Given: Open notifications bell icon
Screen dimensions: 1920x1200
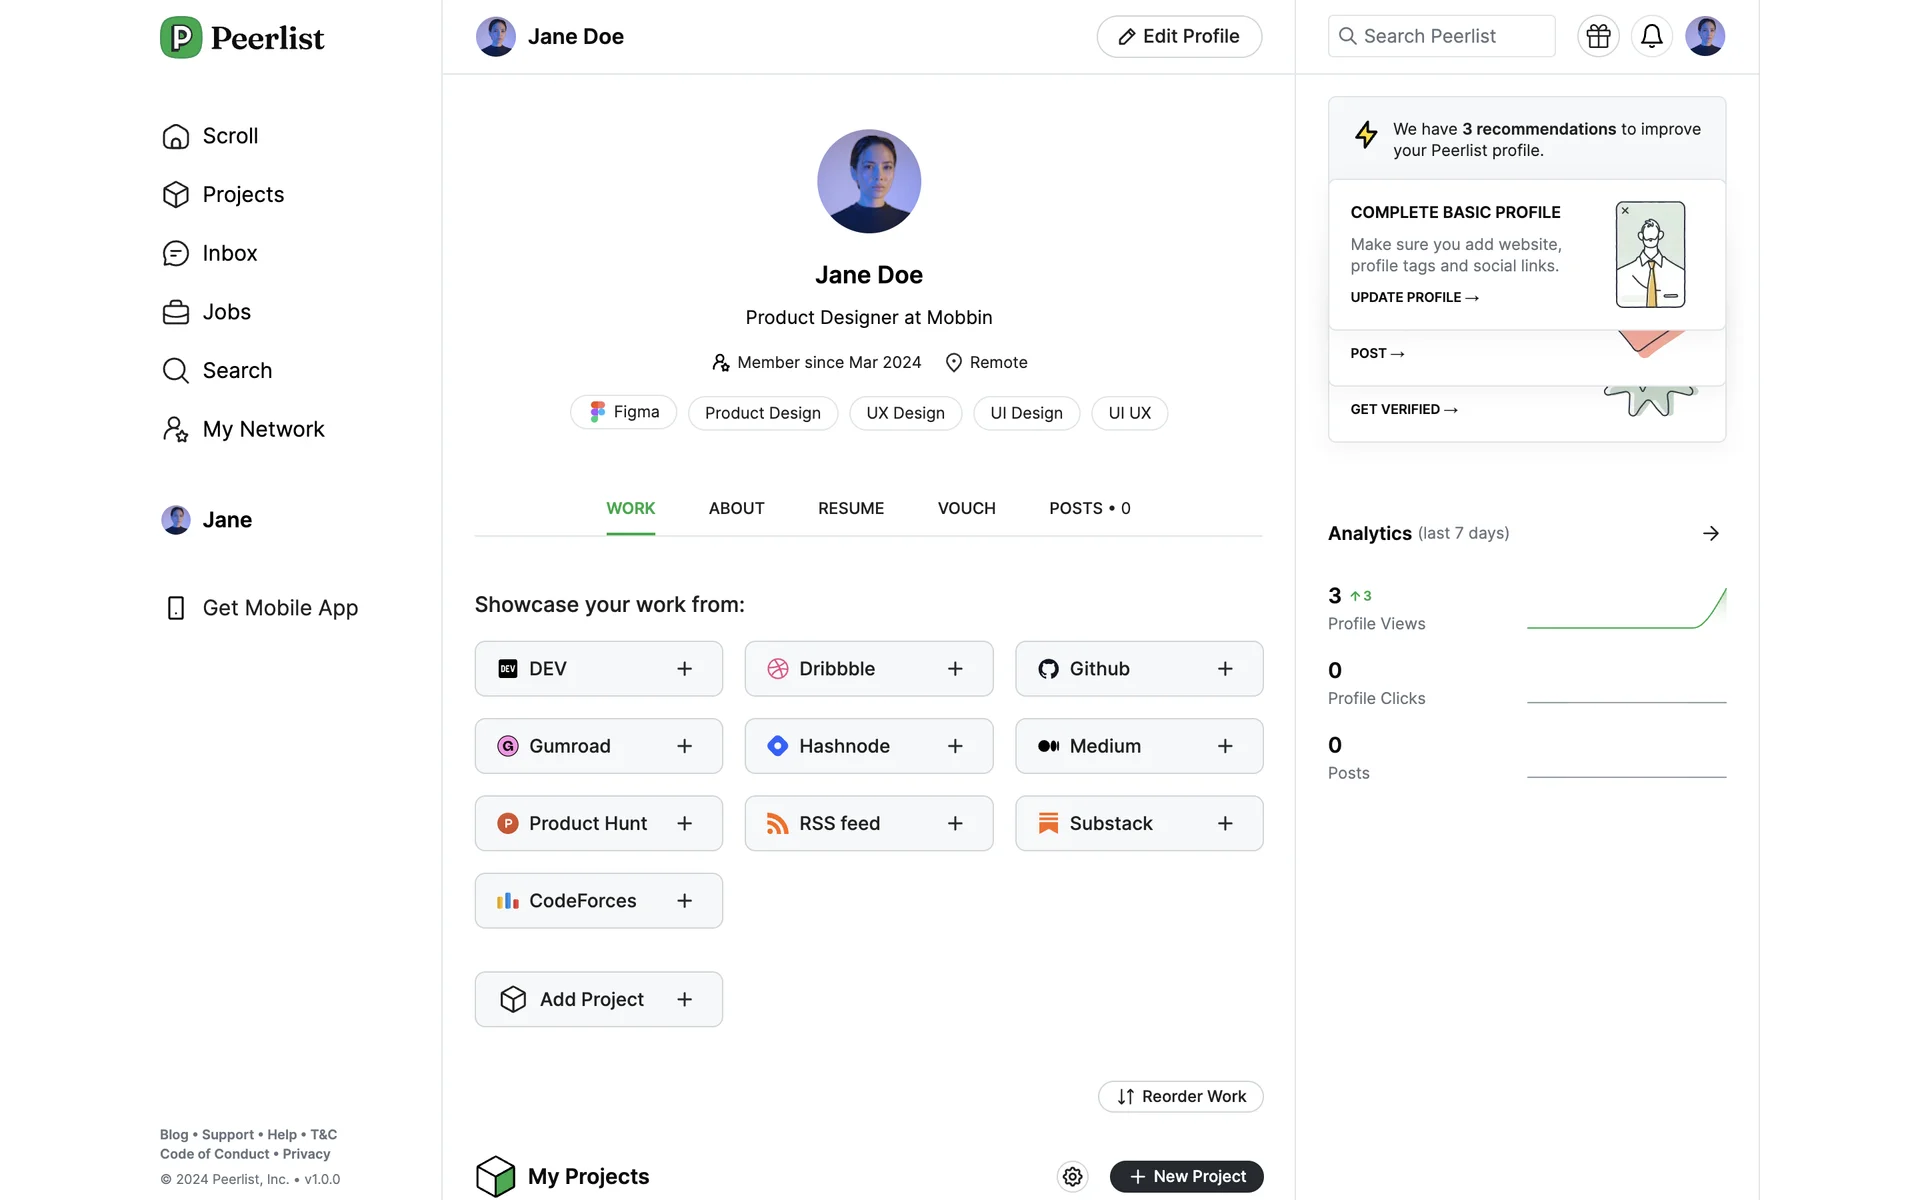Looking at the screenshot, I should (1651, 36).
